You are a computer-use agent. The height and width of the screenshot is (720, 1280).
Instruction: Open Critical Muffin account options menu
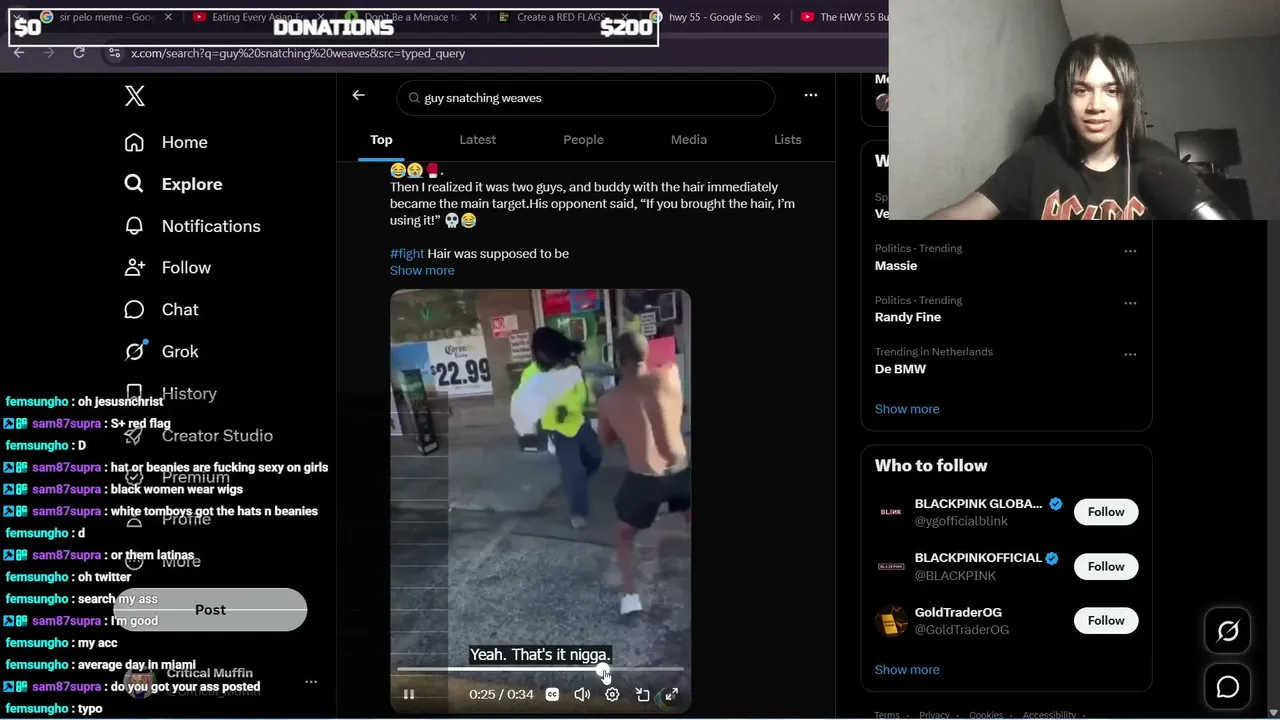click(311, 682)
